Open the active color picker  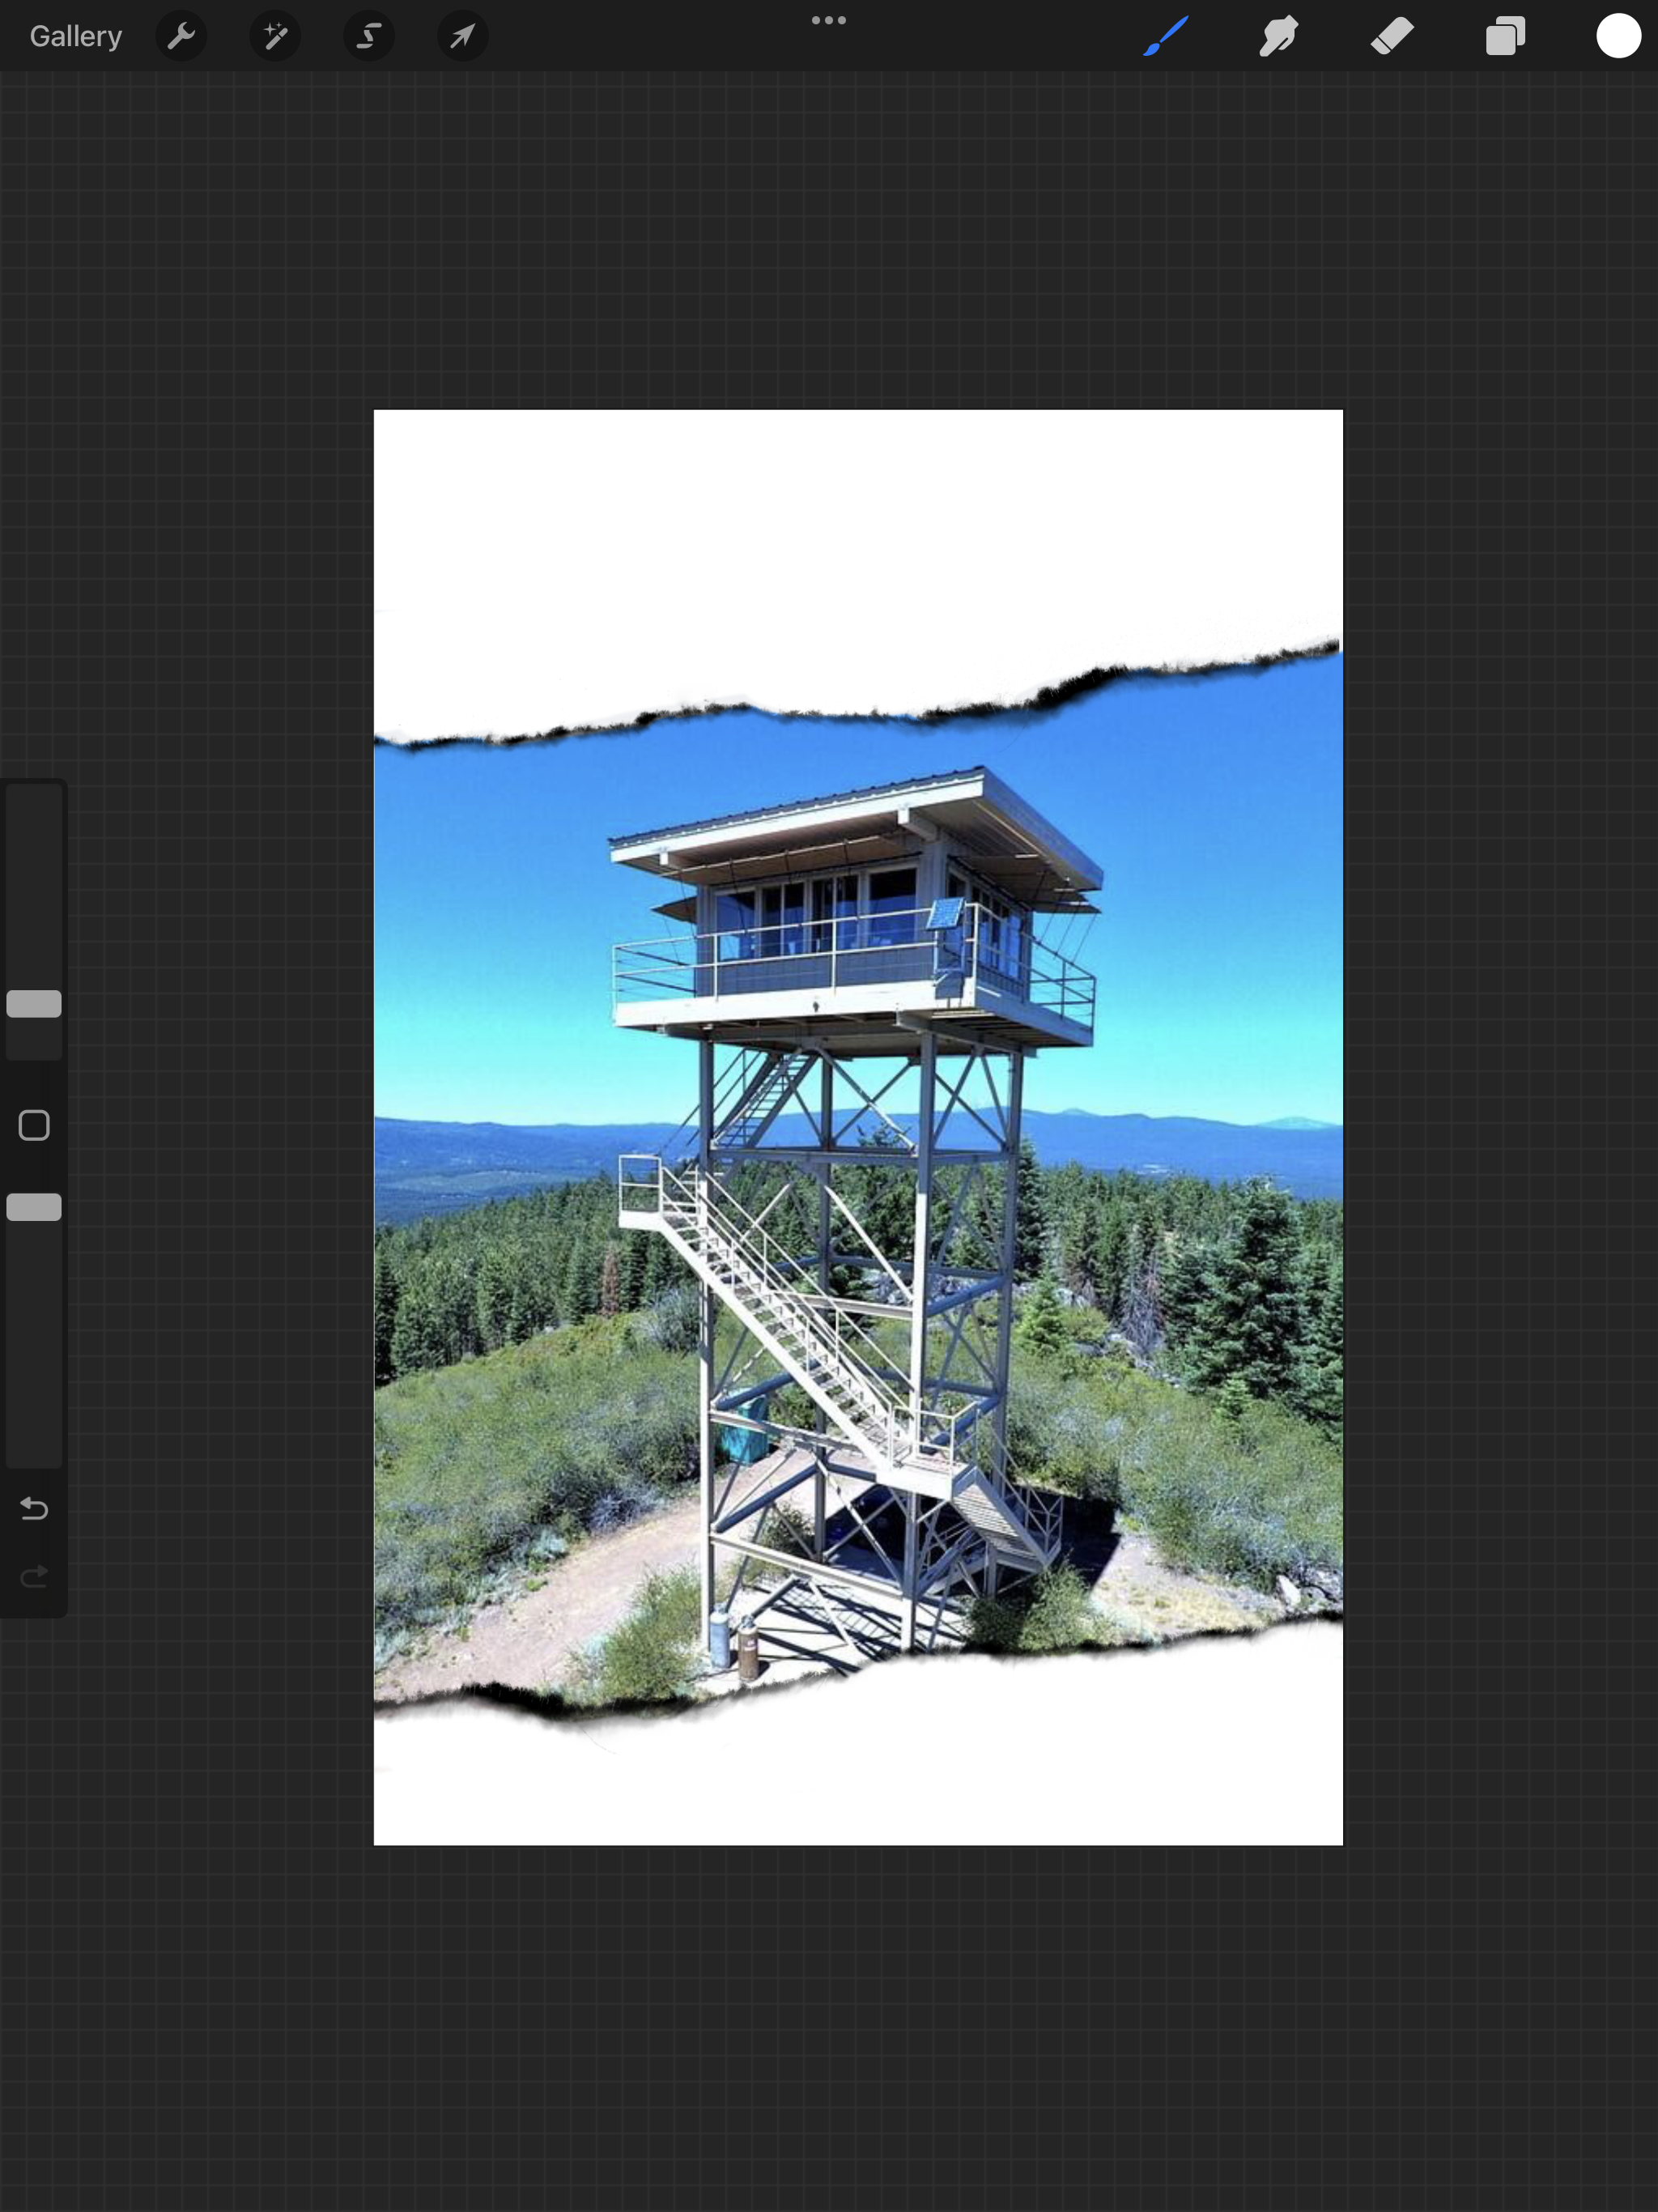(x=1618, y=37)
